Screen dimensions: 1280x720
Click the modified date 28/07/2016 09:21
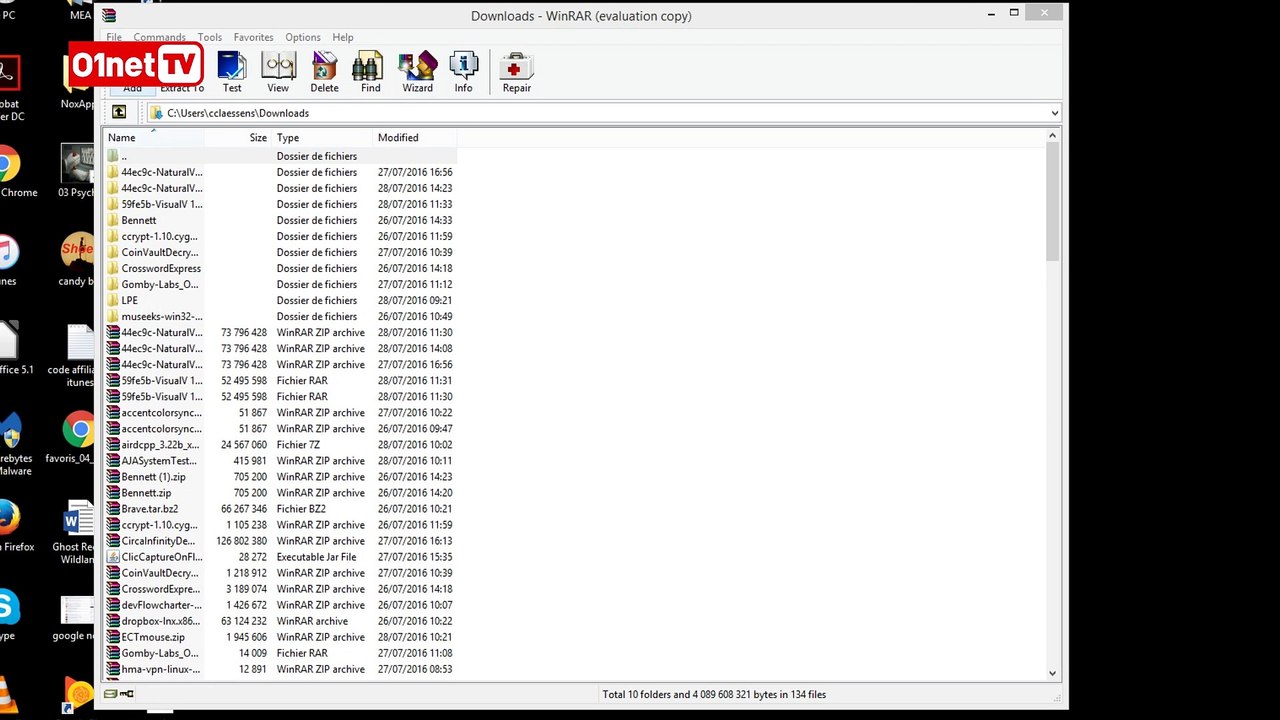click(415, 300)
